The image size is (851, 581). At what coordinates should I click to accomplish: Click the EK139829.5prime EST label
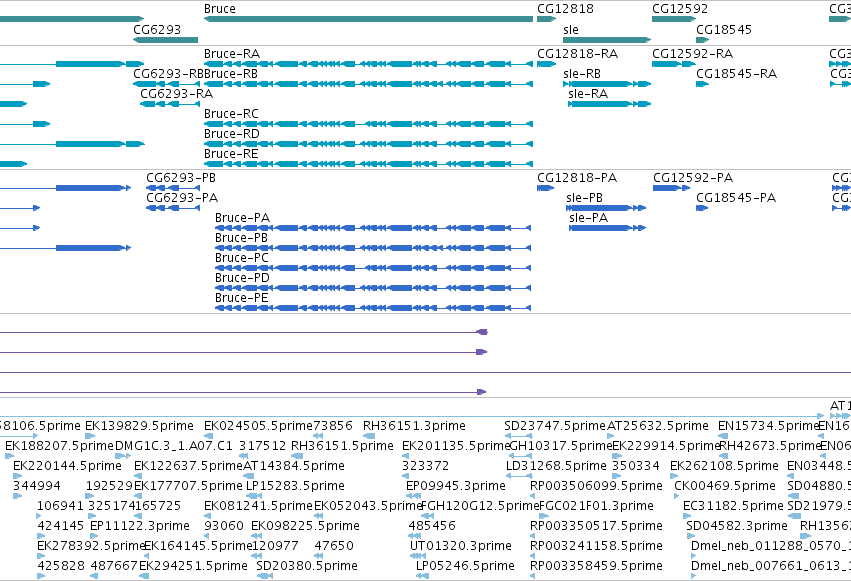tap(139, 426)
